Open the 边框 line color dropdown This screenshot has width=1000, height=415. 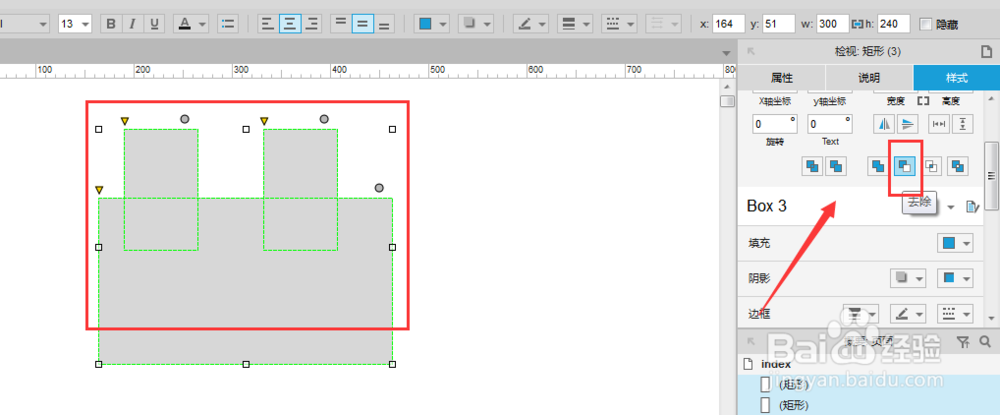908,313
